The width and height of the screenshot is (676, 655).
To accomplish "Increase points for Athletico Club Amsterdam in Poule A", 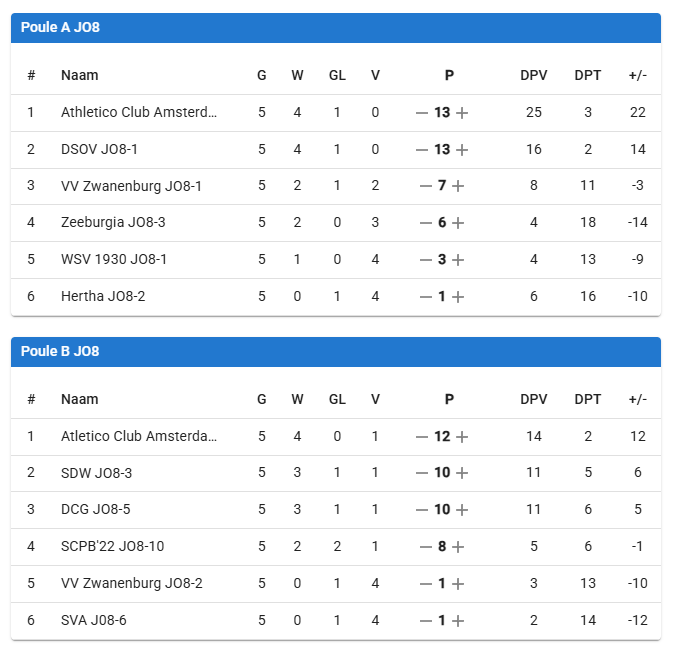I will coord(461,113).
